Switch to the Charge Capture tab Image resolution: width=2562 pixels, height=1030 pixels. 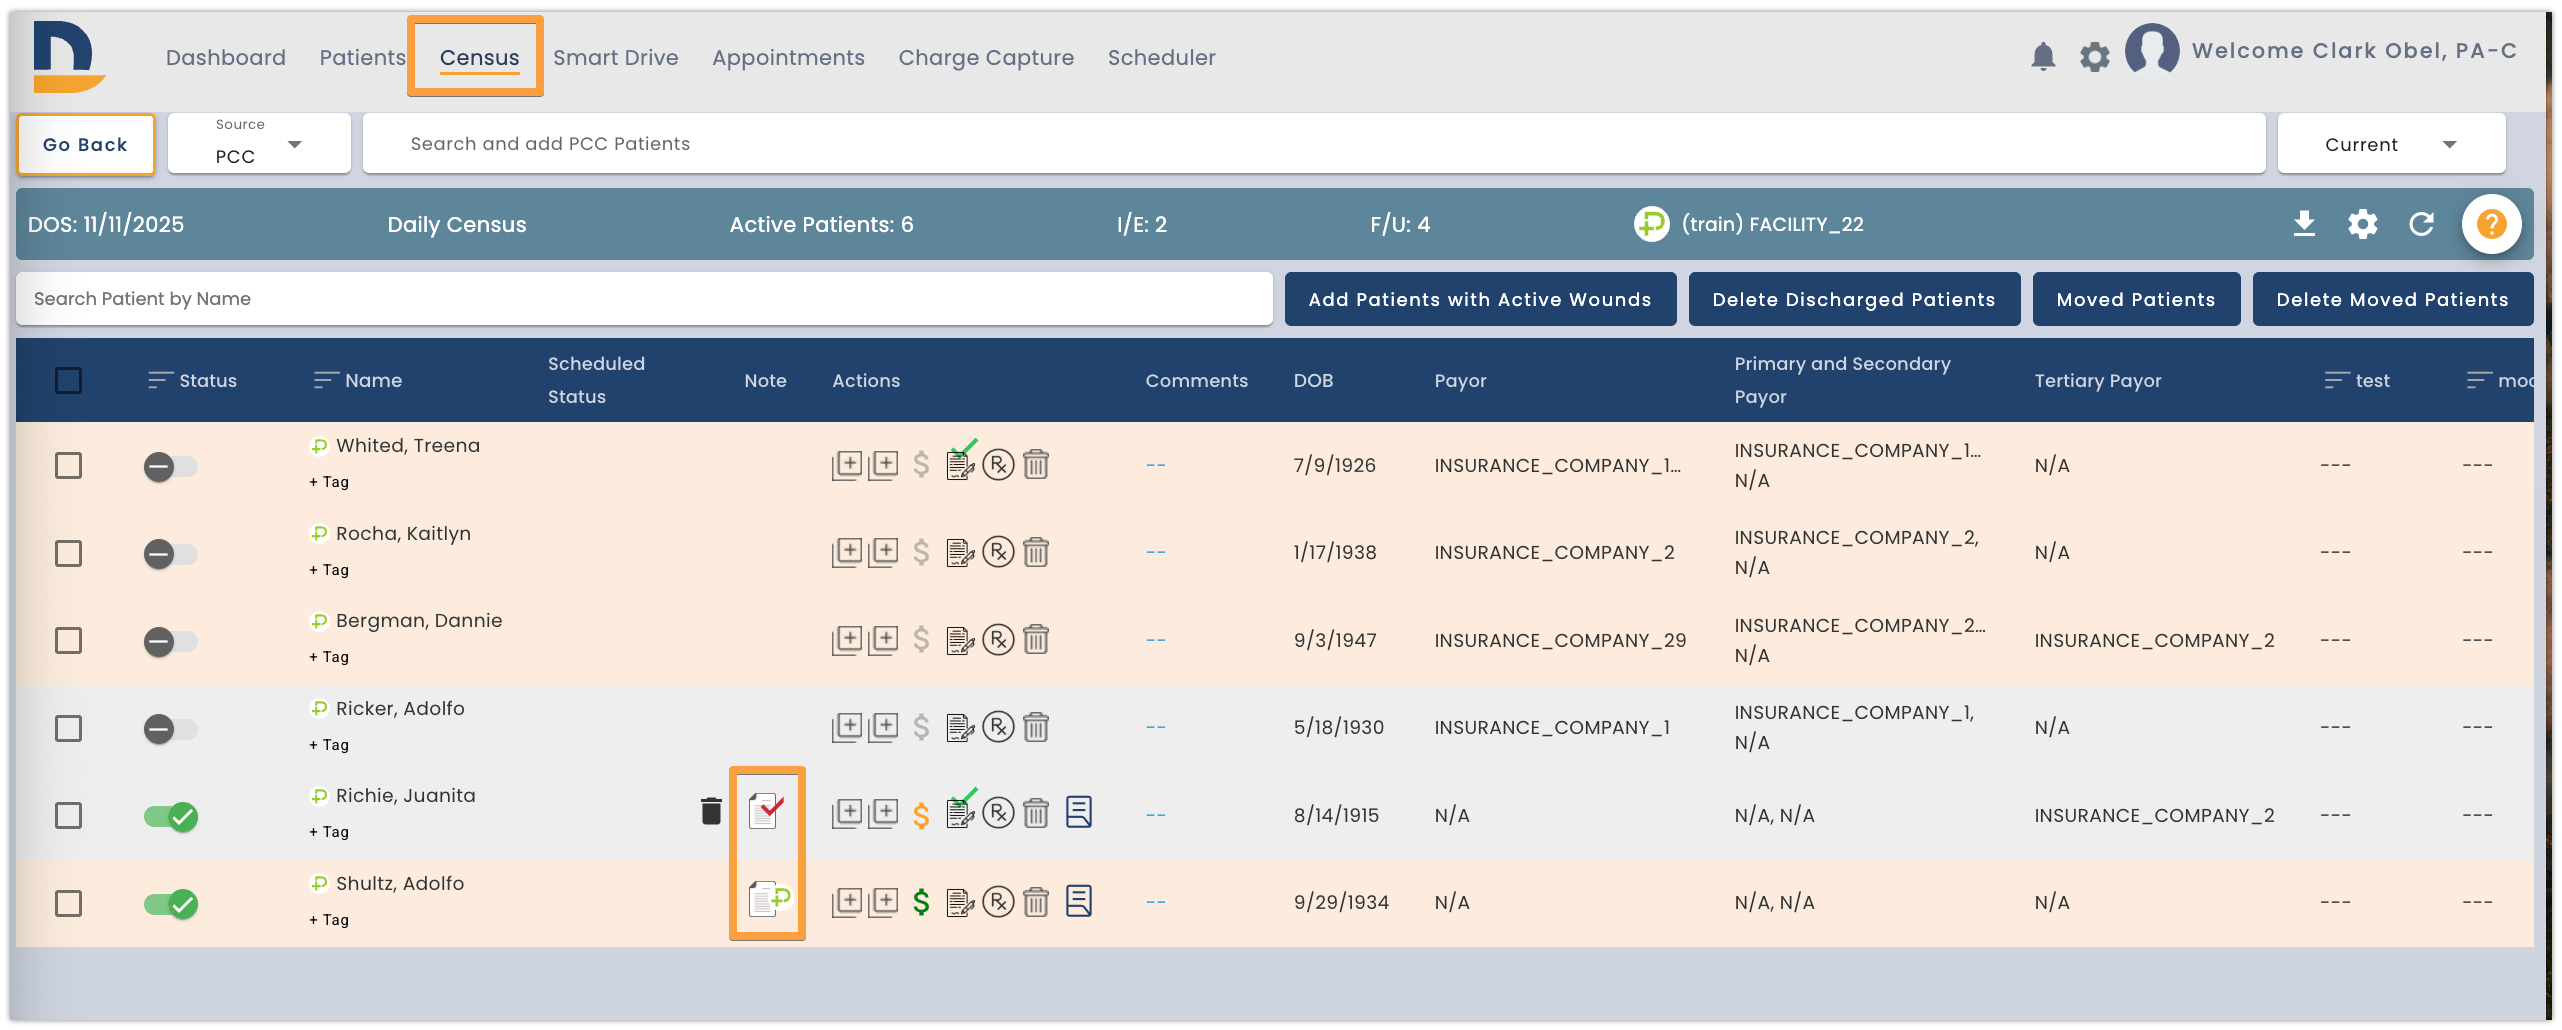[985, 57]
